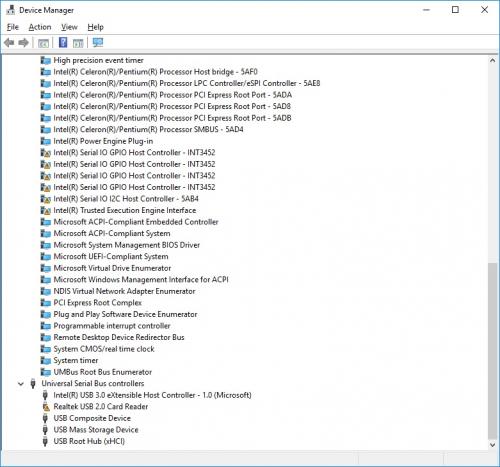Click USB icon of USB Root Hub (xHCI)
Viewport: 500px width, 467px height.
(x=45, y=441)
